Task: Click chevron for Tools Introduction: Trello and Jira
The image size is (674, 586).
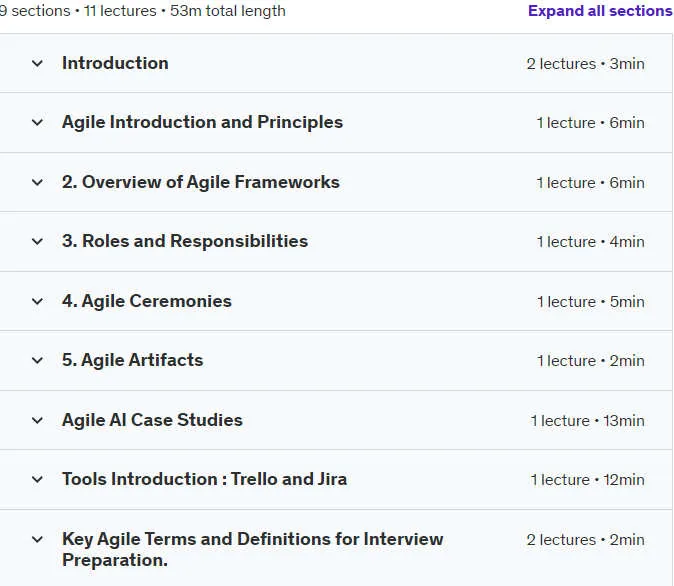Action: [x=37, y=479]
